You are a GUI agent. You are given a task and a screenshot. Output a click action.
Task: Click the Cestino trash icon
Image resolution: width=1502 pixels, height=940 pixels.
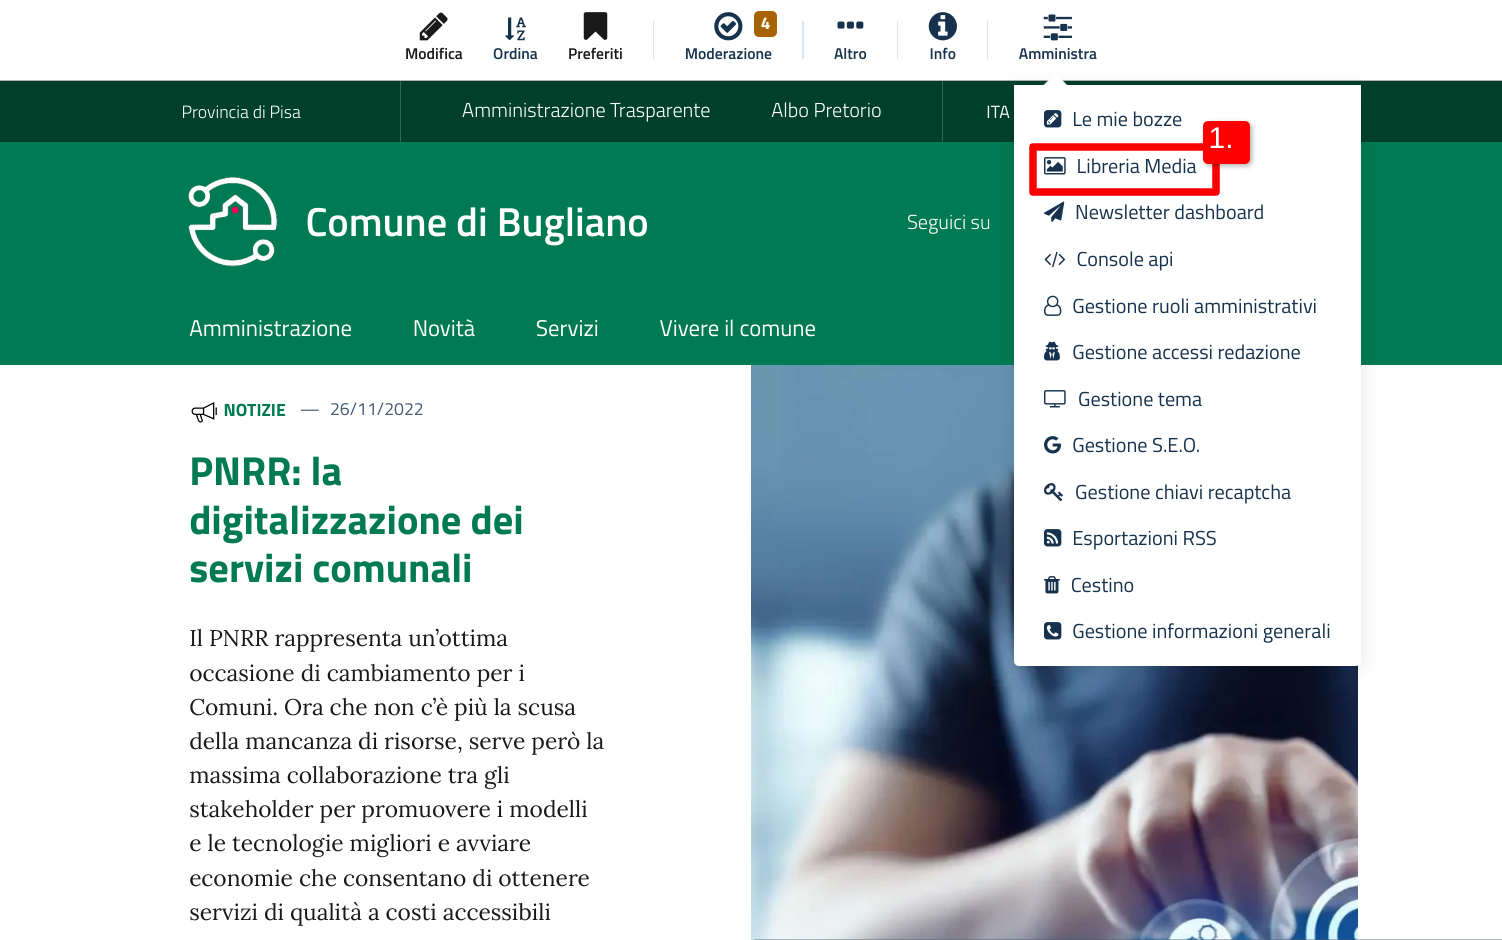[x=1051, y=585]
